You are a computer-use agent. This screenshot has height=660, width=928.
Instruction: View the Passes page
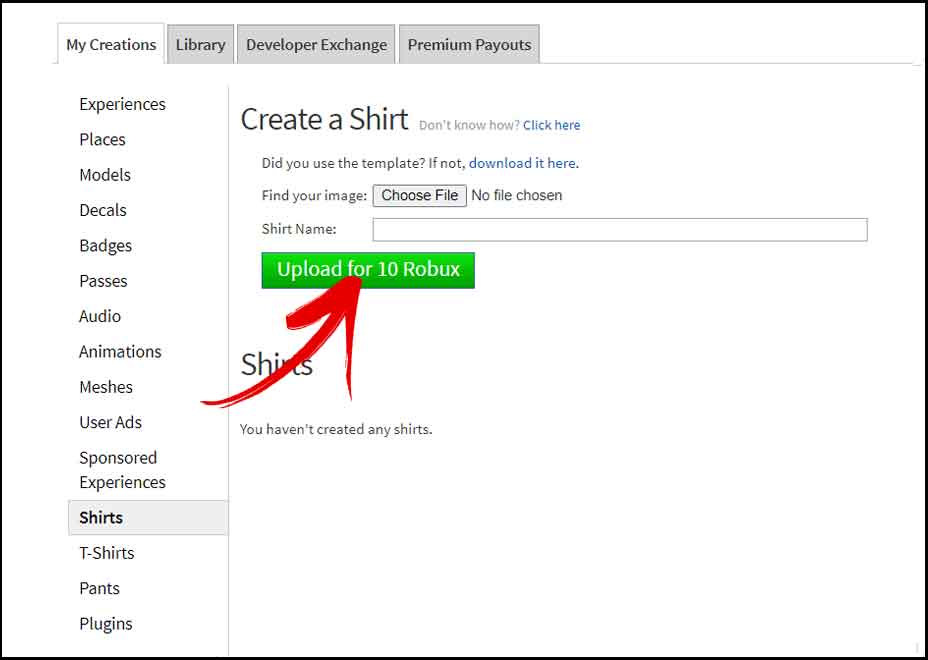[103, 281]
